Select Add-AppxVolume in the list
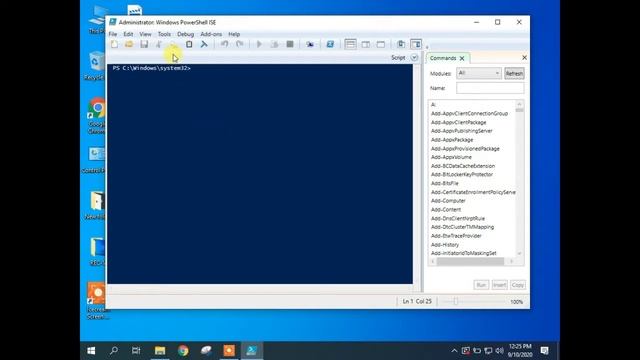The height and width of the screenshot is (360, 640). click(451, 157)
